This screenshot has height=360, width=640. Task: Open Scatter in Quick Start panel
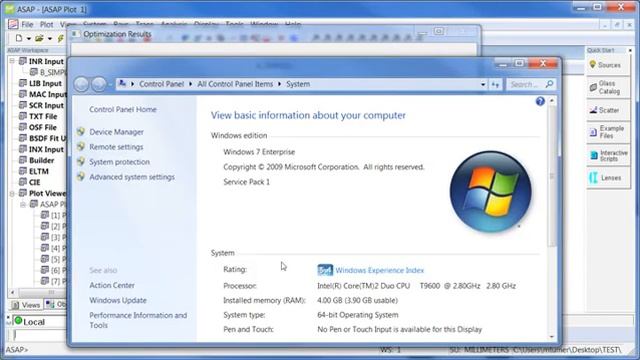tap(608, 110)
